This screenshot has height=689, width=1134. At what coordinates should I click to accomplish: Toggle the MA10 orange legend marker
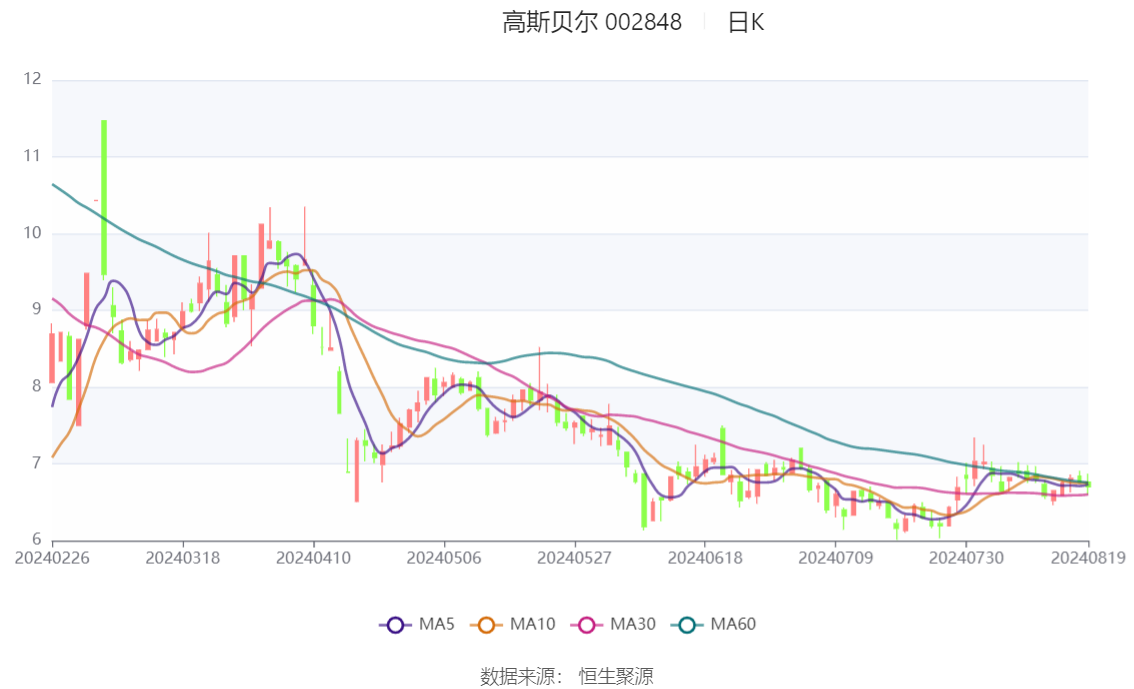(486, 625)
